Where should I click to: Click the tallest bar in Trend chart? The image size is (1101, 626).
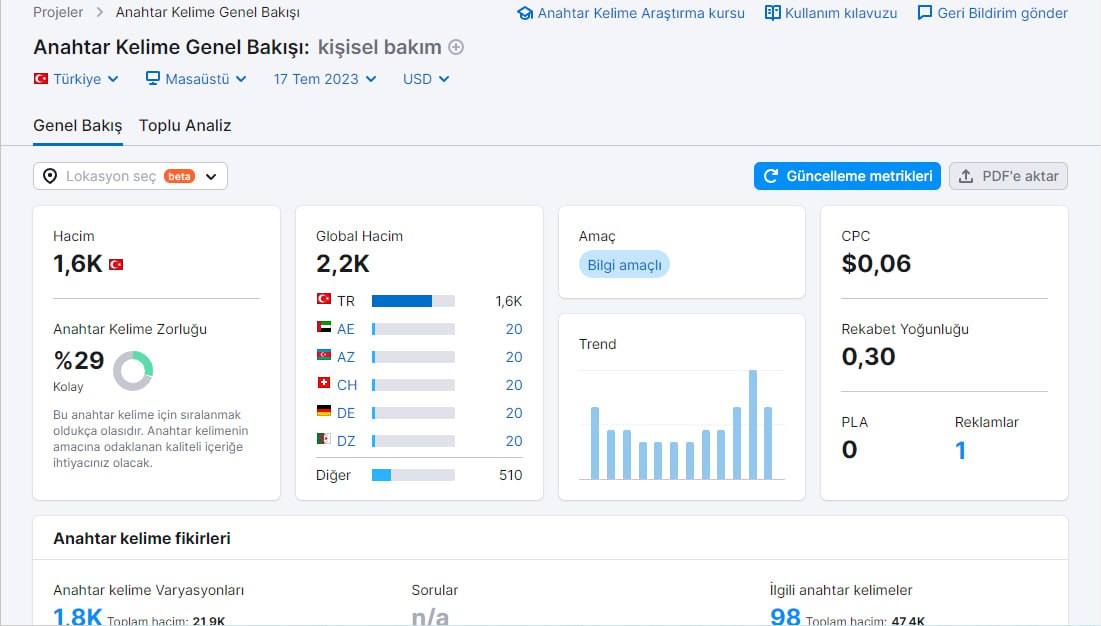[x=753, y=425]
